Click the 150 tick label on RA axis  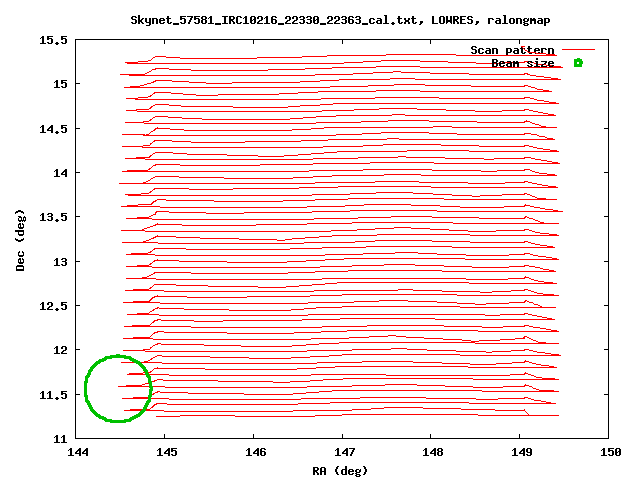tap(611, 452)
